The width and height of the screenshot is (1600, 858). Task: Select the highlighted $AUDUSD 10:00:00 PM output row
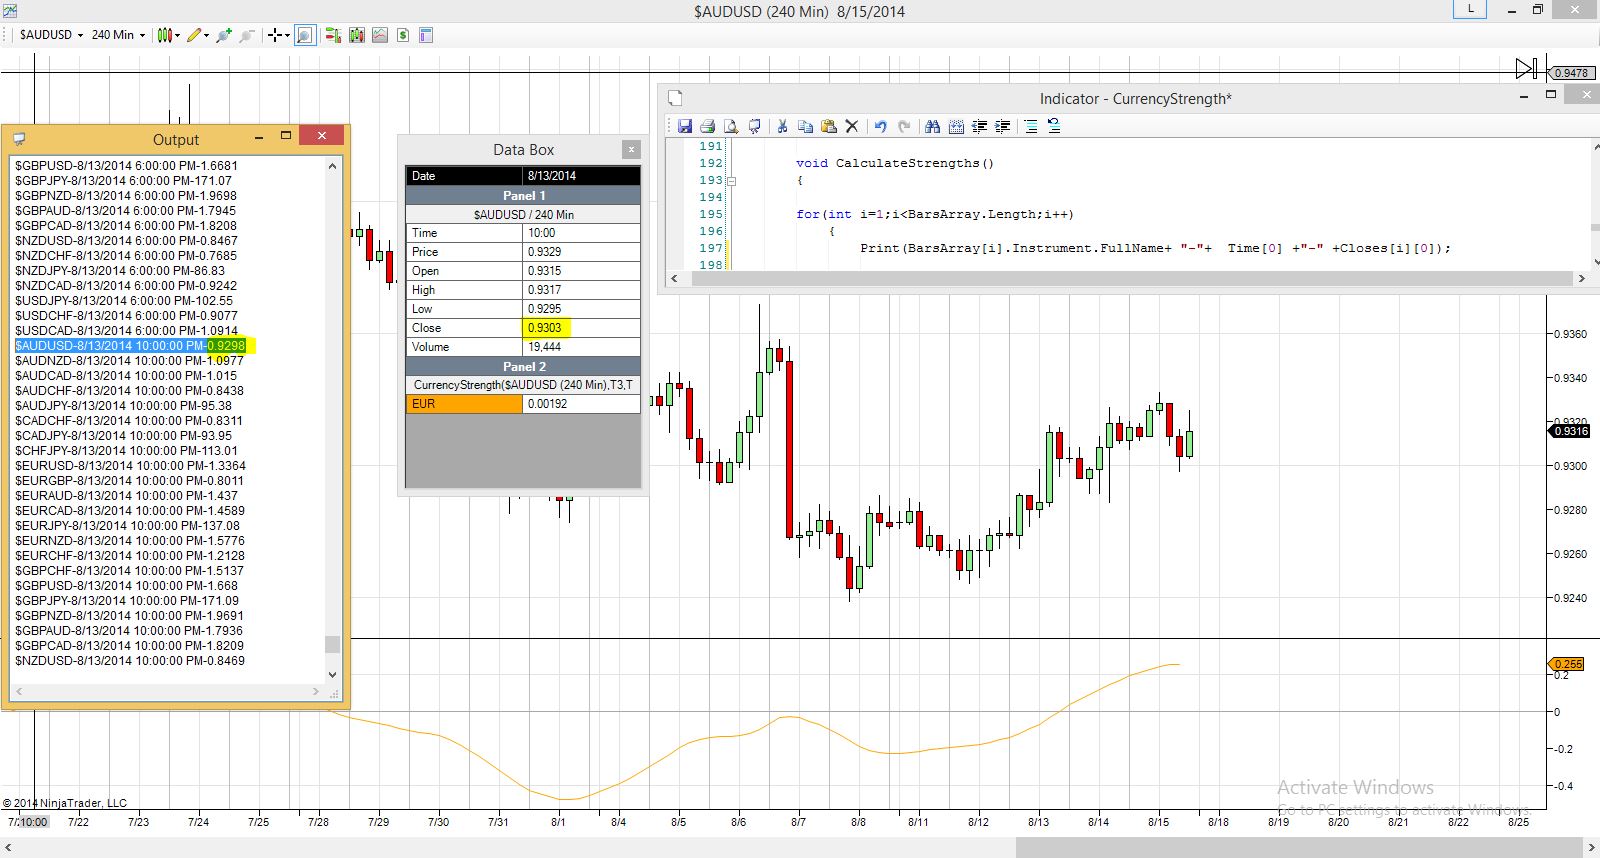(130, 346)
